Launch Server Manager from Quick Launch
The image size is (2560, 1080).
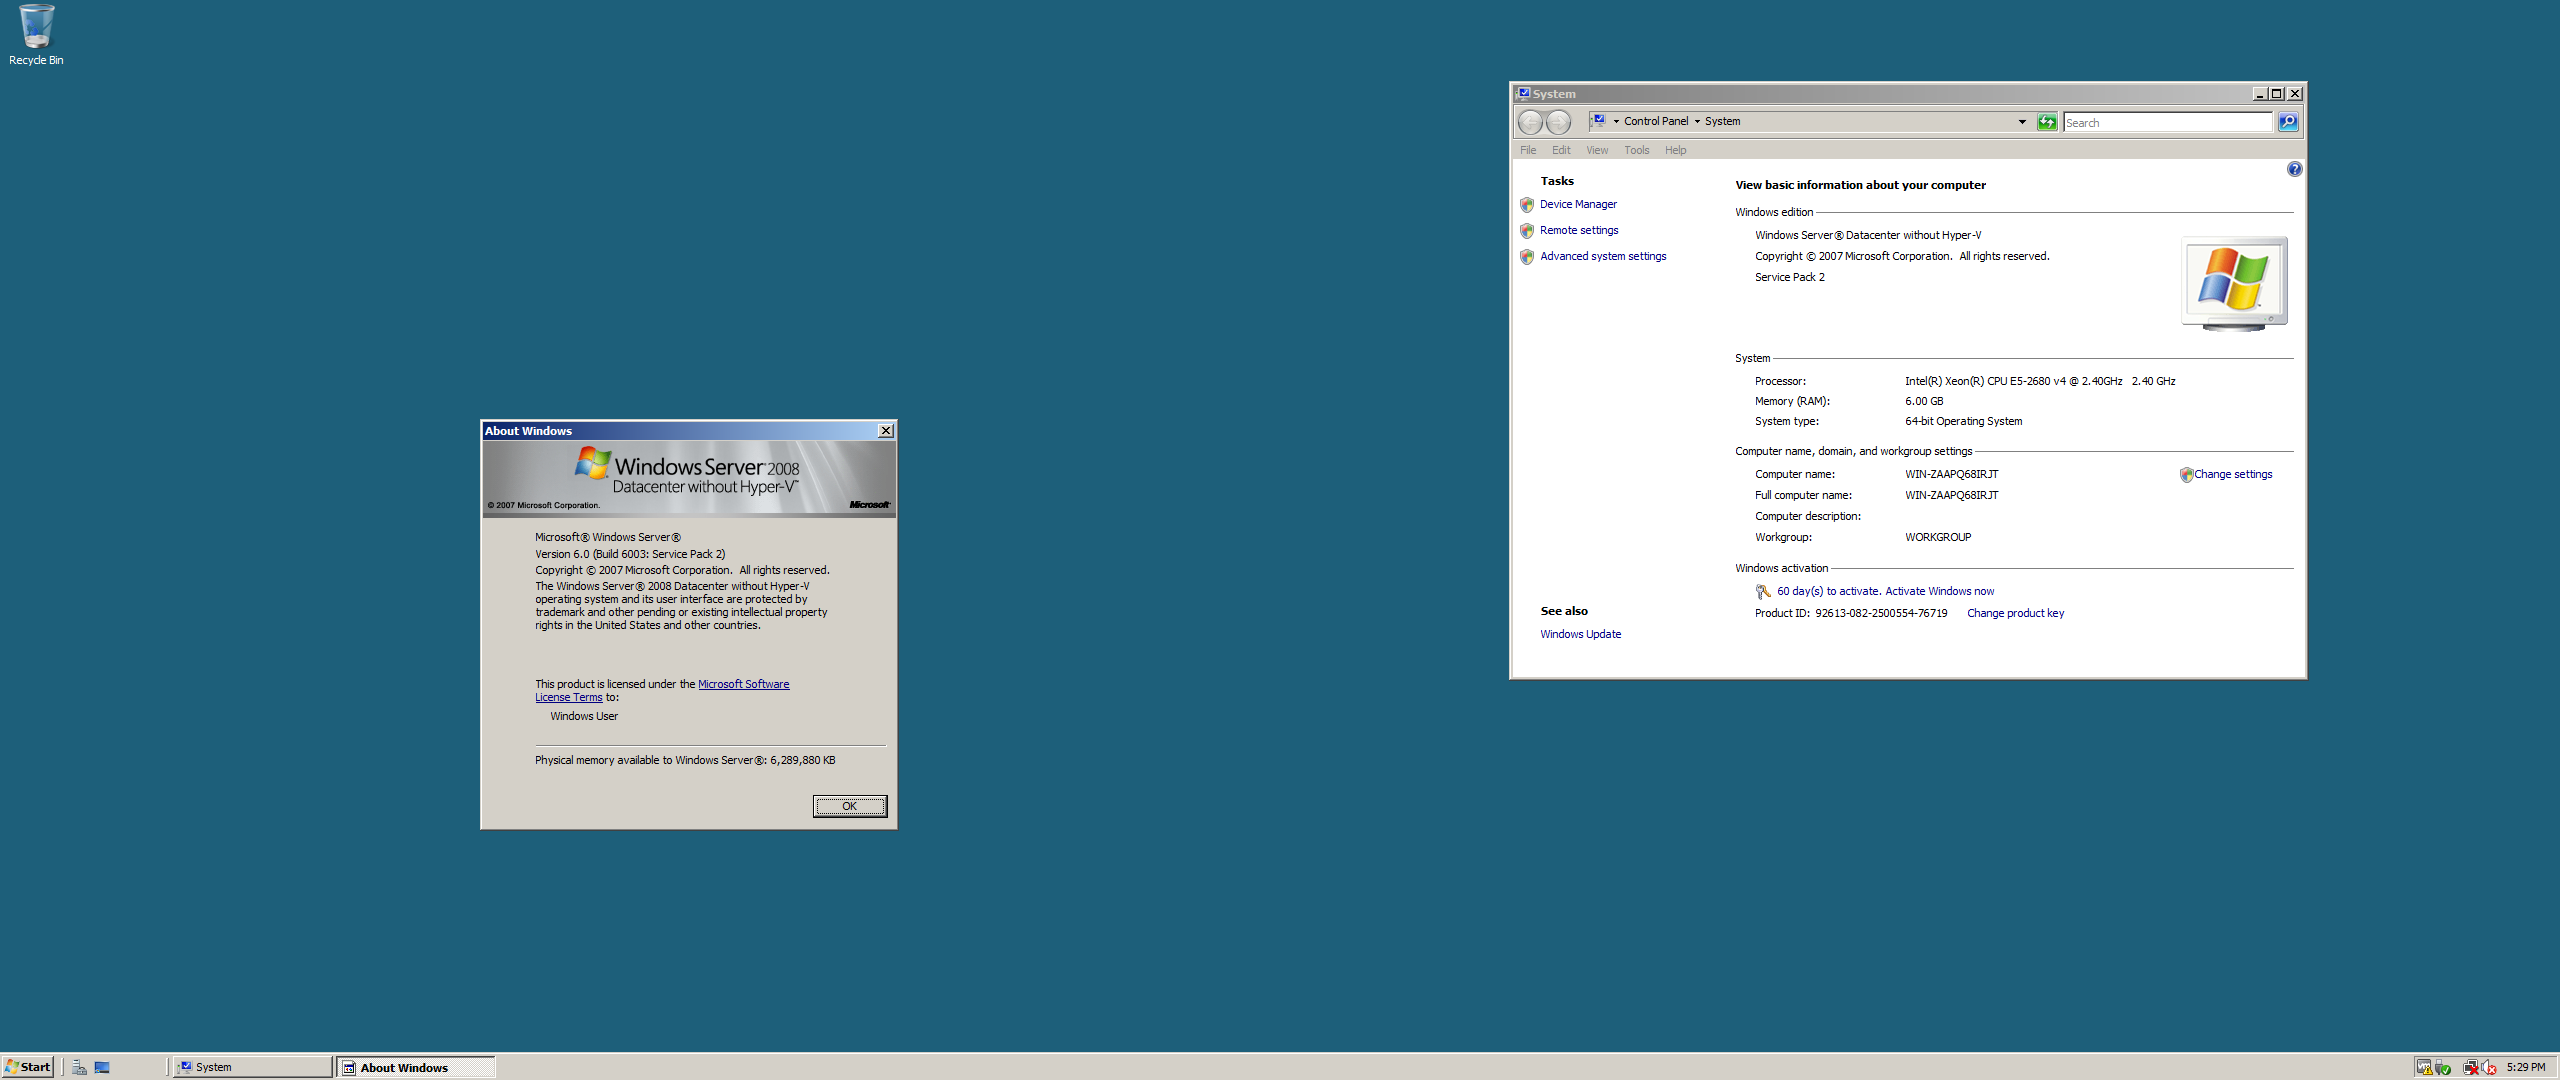click(x=79, y=1067)
